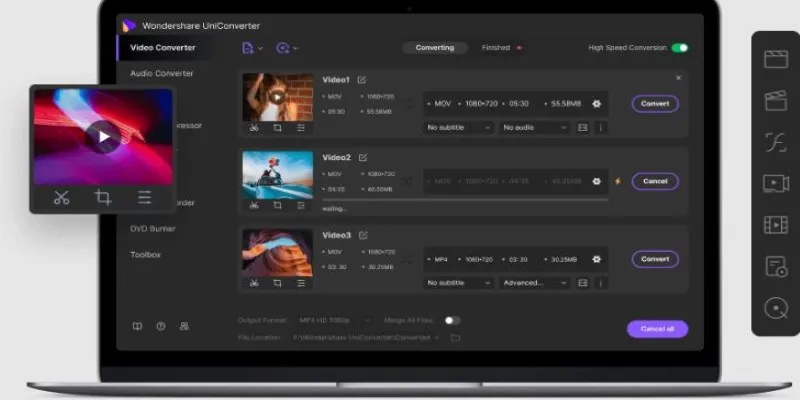800x400 pixels.
Task: Switch to the Finished tab
Action: (x=496, y=48)
